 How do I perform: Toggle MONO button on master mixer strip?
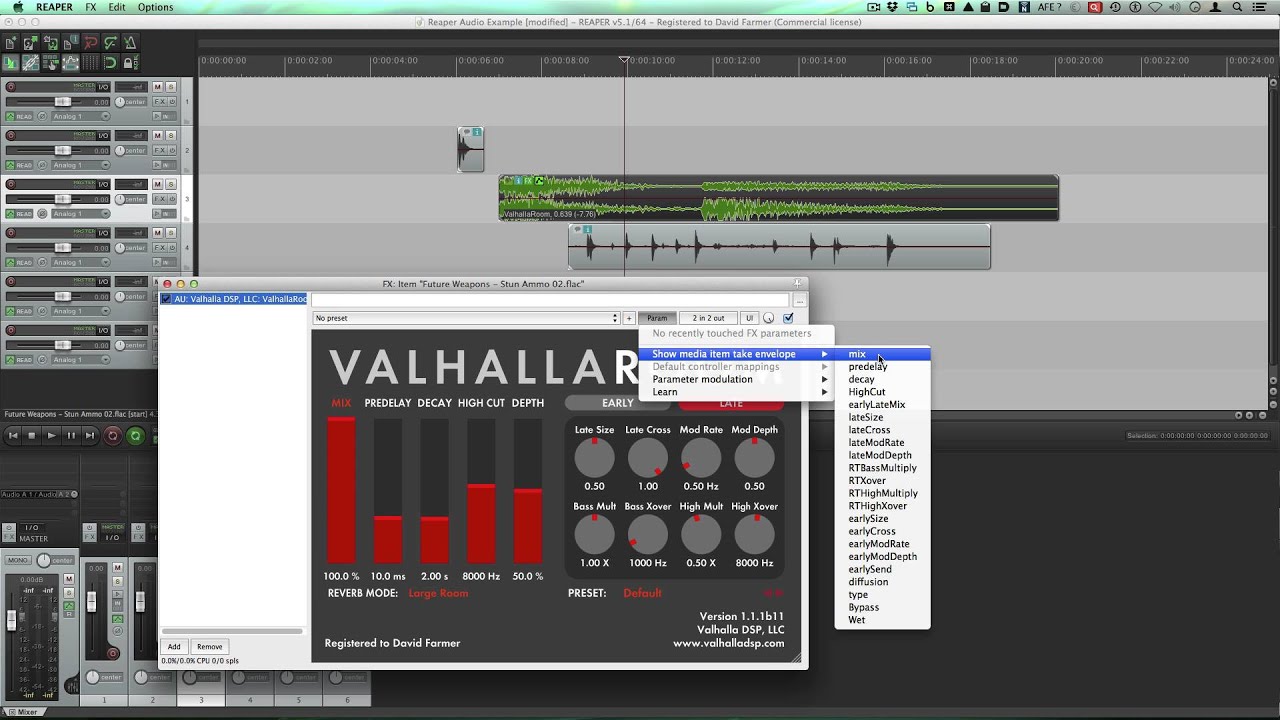(18, 560)
